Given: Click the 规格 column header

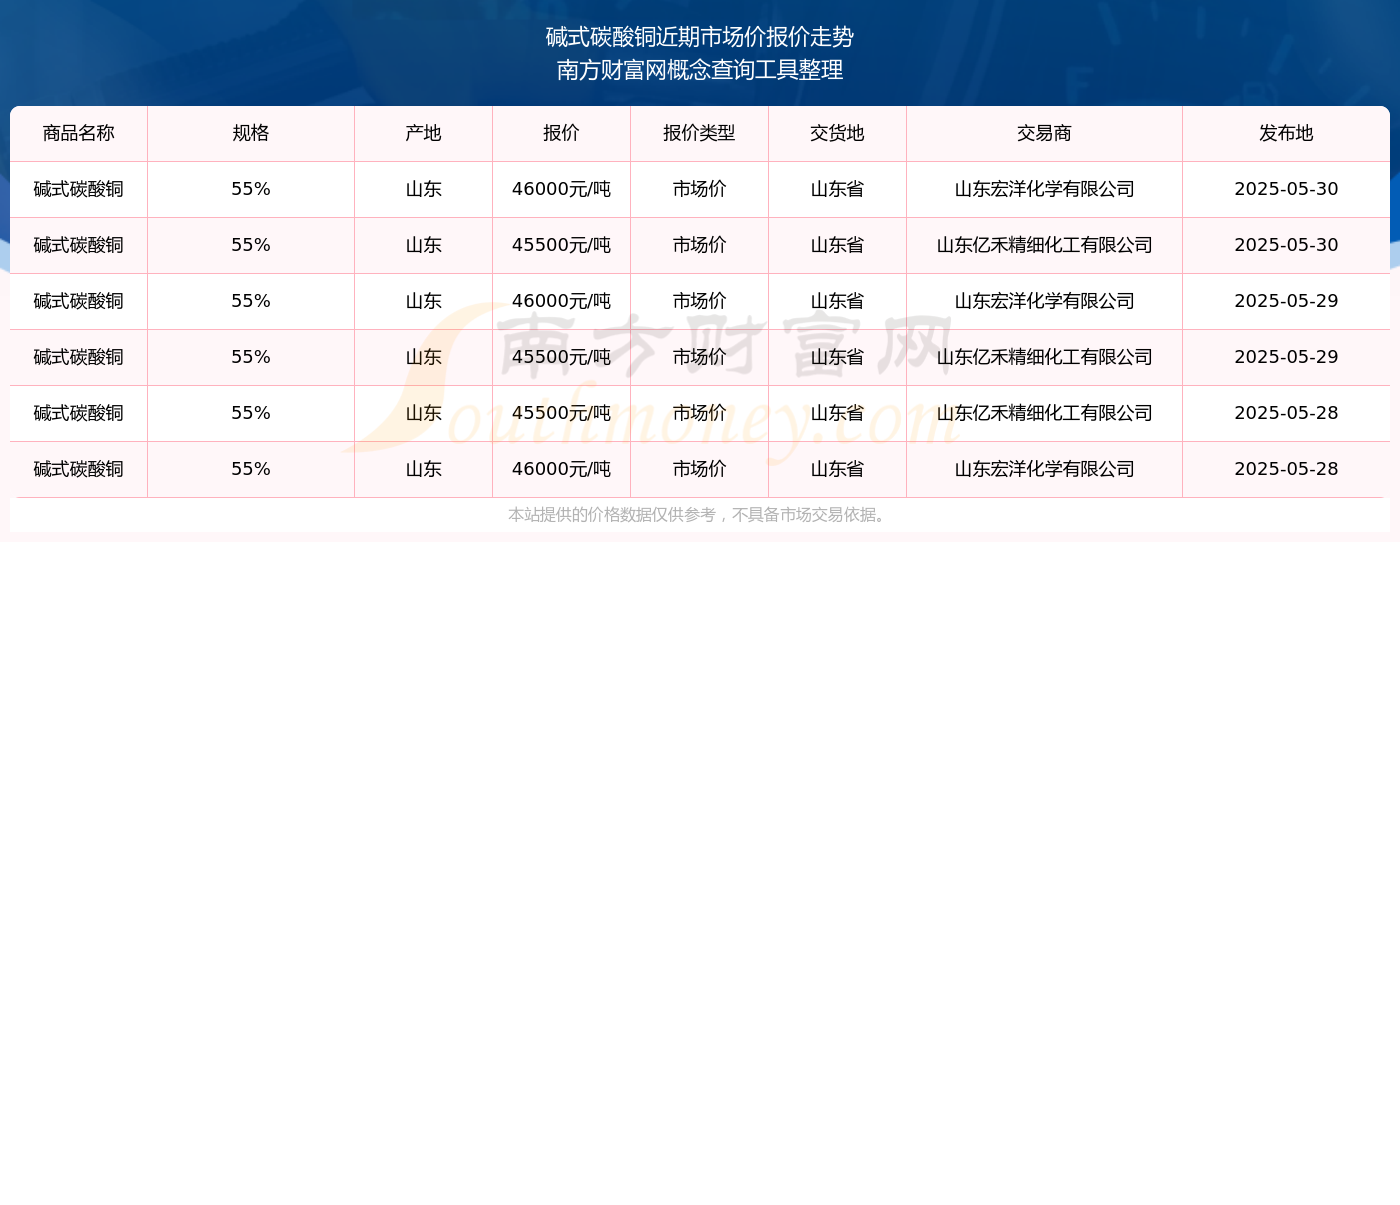Looking at the screenshot, I should [251, 134].
